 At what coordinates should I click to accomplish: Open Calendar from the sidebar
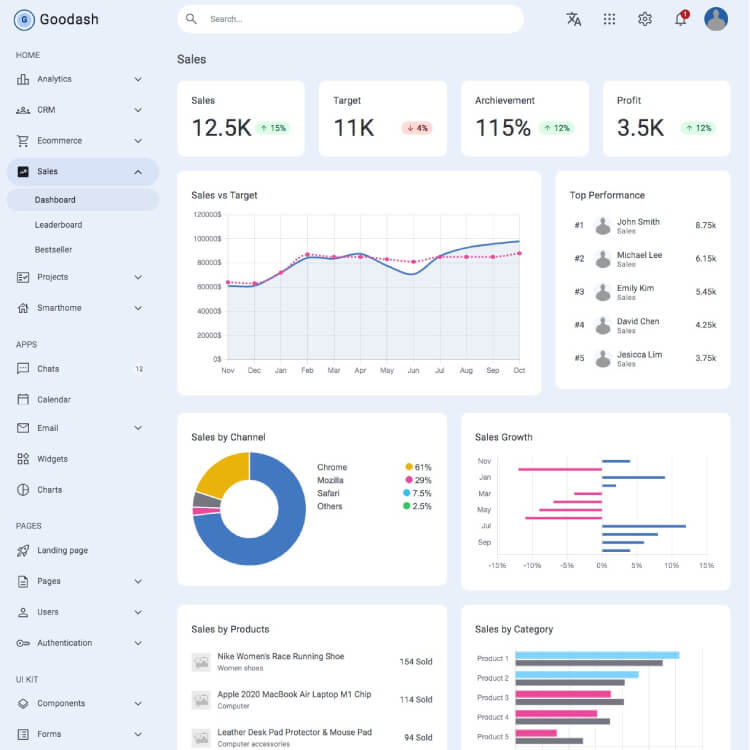(x=54, y=399)
